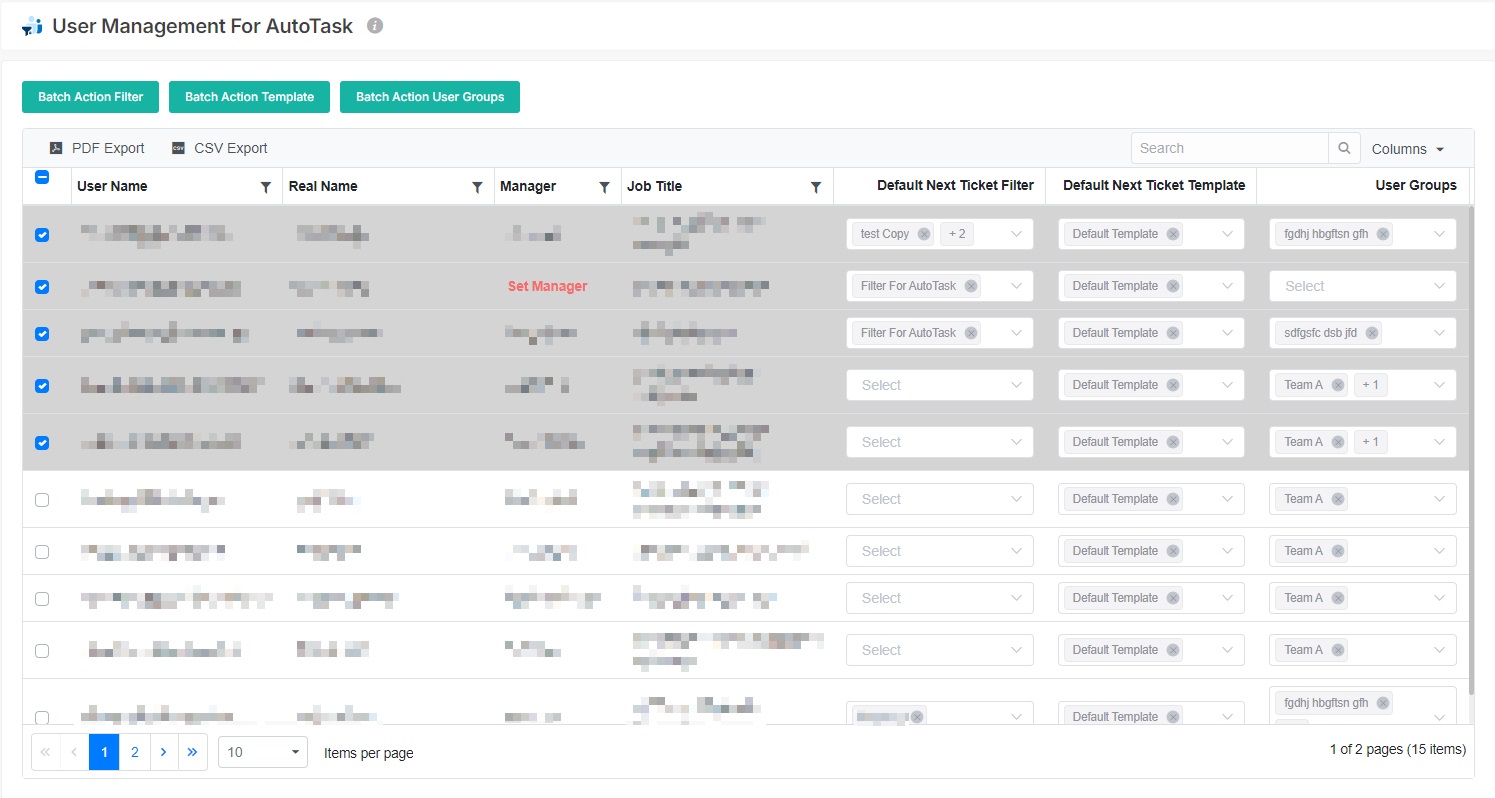The image size is (1495, 798).
Task: Uncheck the first row's selection checkbox
Action: 42,235
